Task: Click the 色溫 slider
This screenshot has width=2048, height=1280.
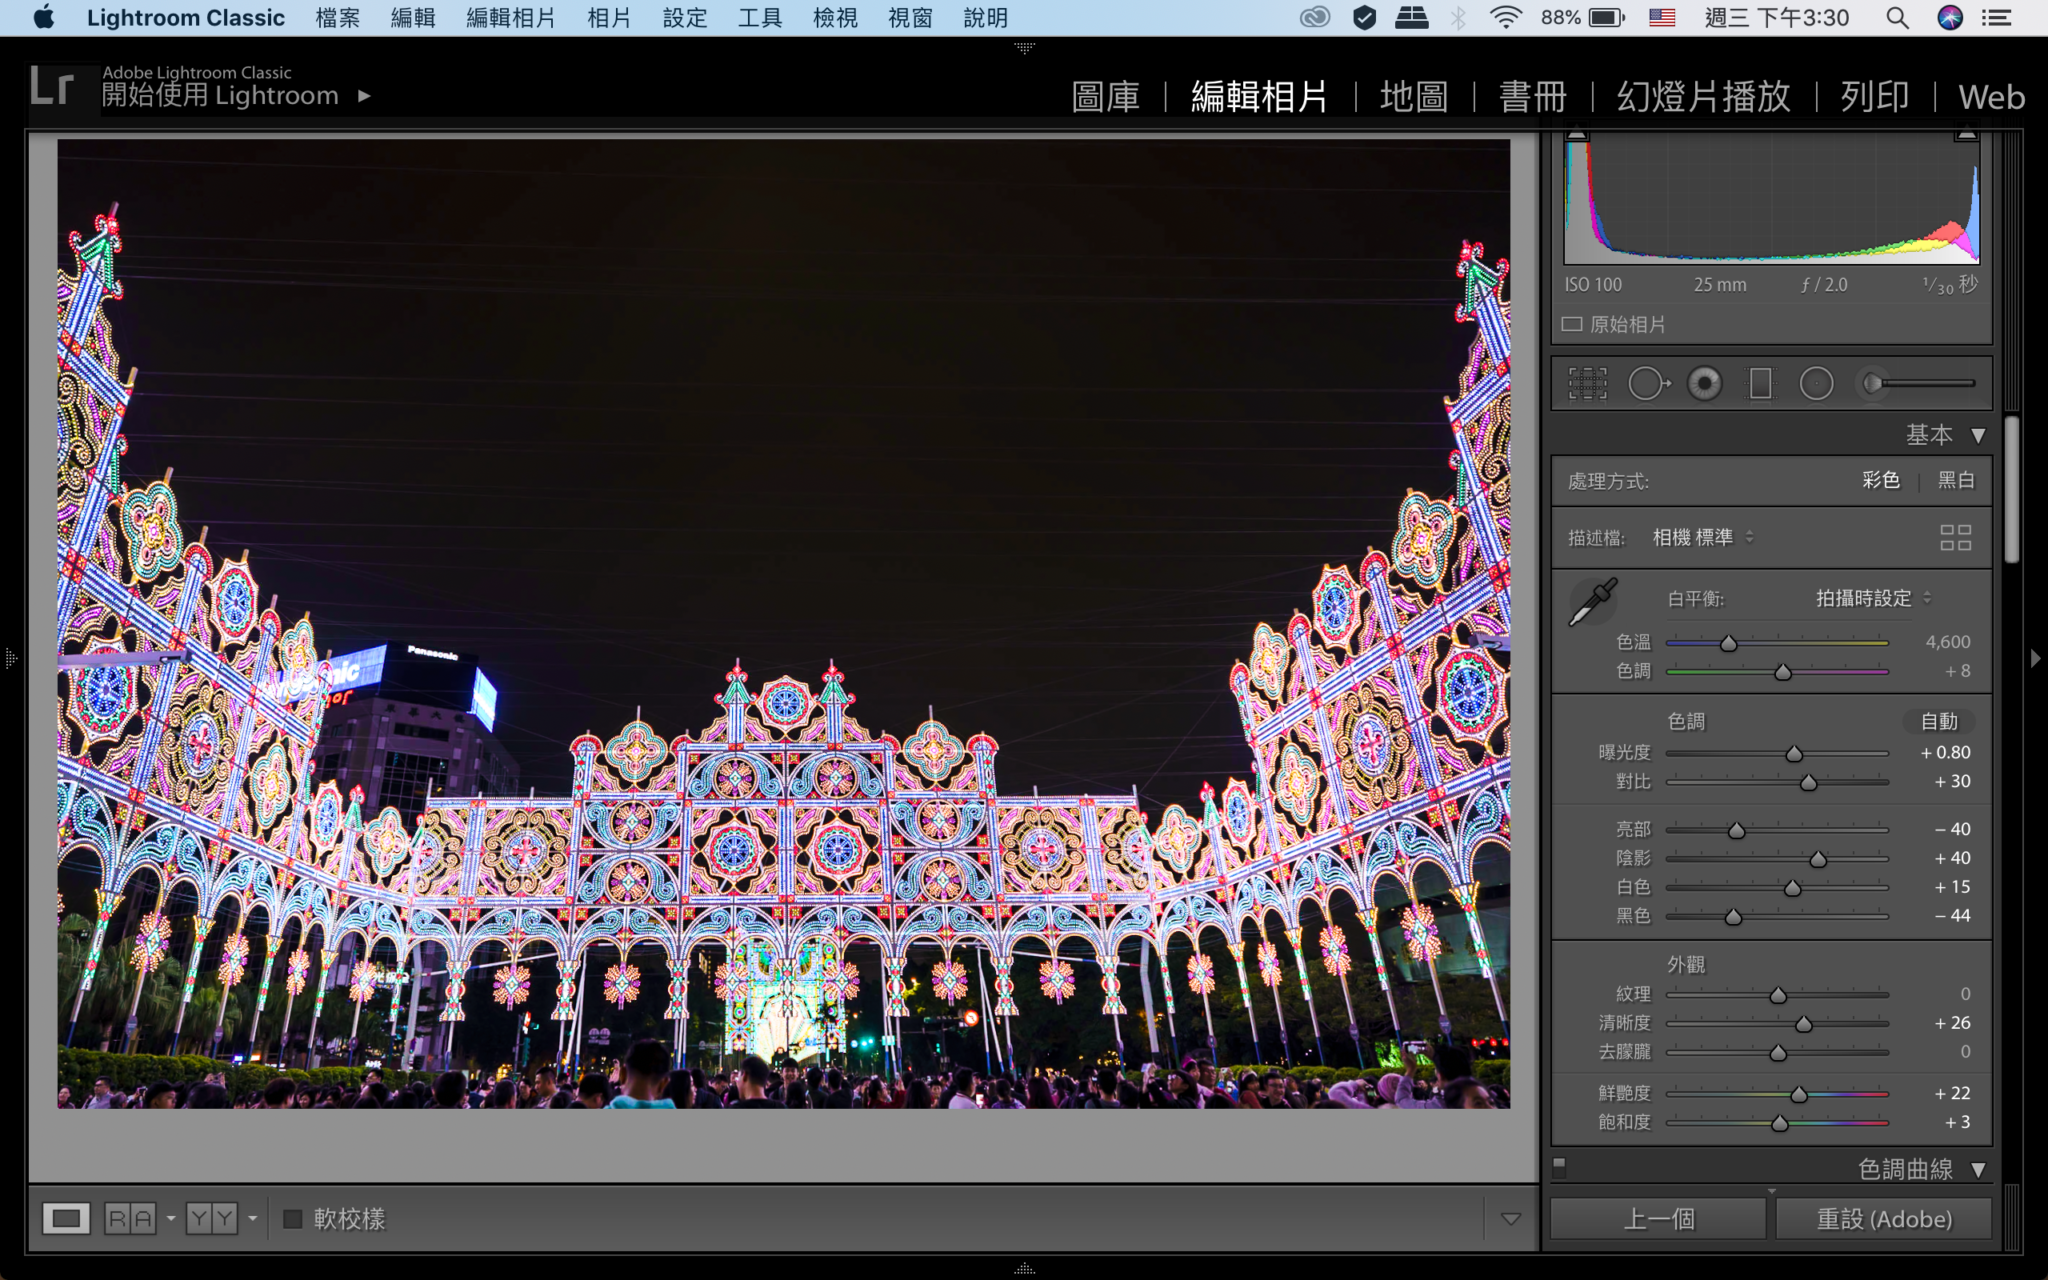Action: 1777,643
